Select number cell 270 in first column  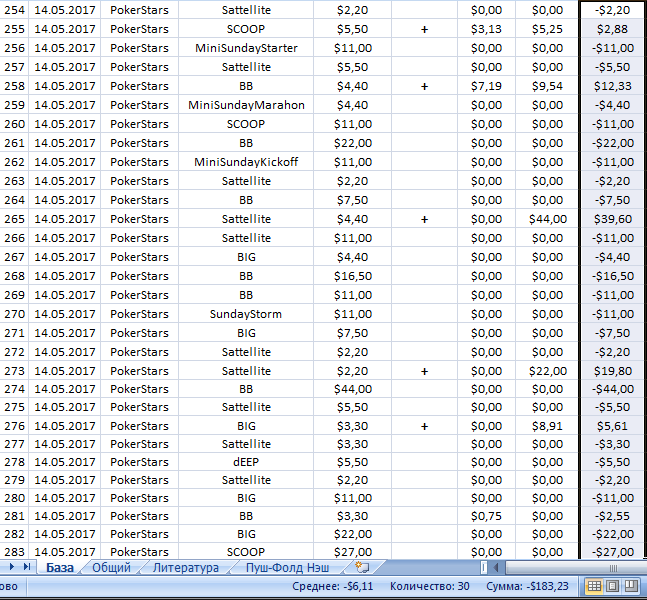click(14, 314)
